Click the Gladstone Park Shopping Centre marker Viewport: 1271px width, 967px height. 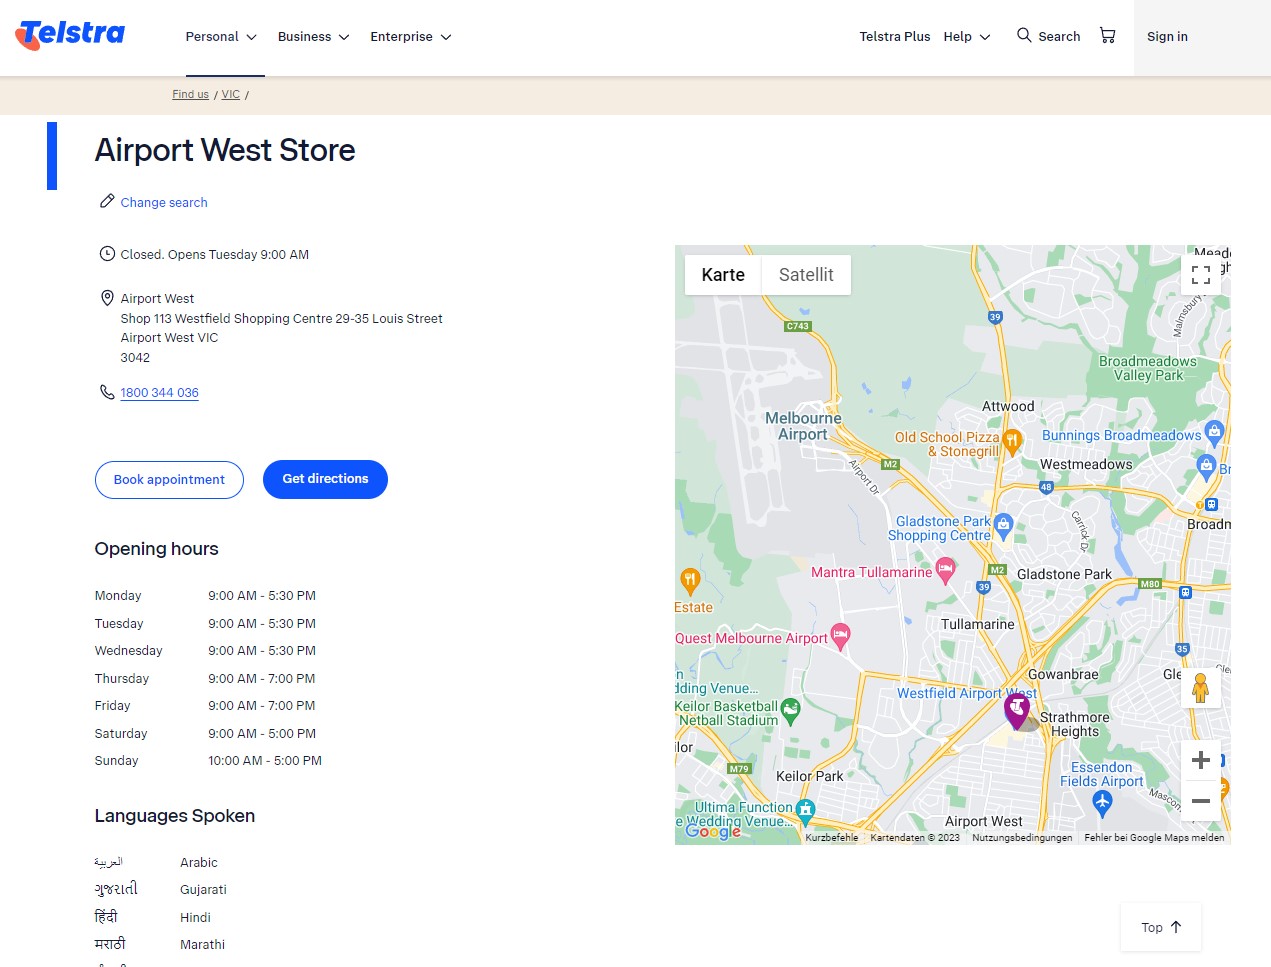click(x=1003, y=526)
